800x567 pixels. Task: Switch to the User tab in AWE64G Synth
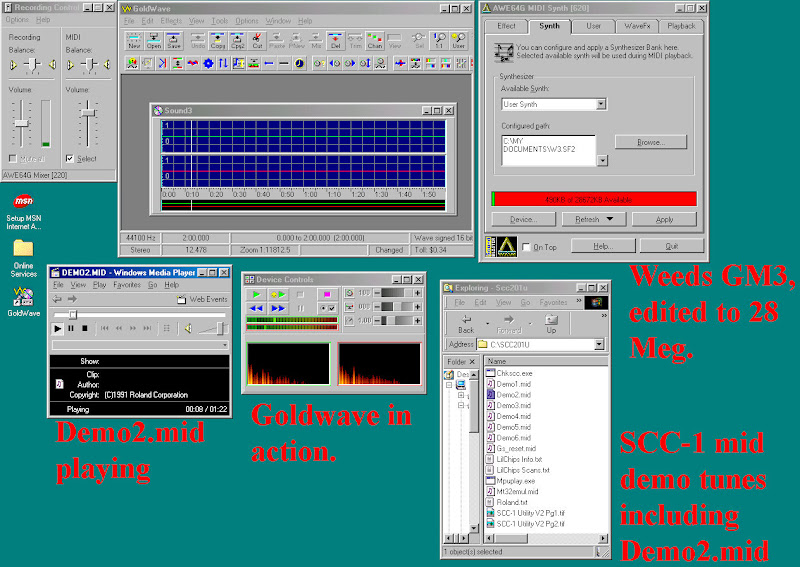593,26
